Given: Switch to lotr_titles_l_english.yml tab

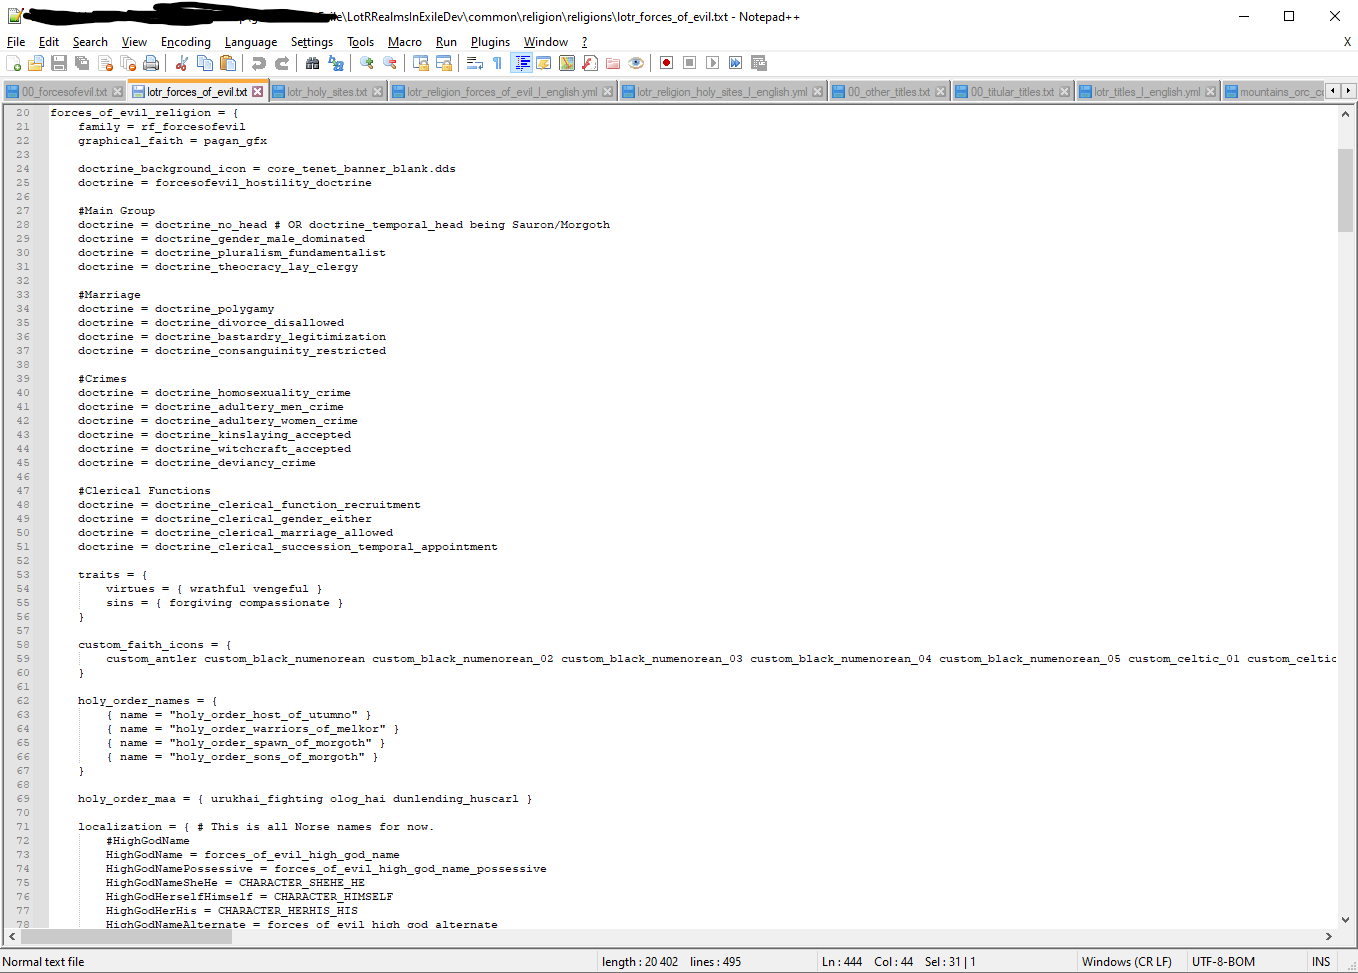Looking at the screenshot, I should point(1147,91).
